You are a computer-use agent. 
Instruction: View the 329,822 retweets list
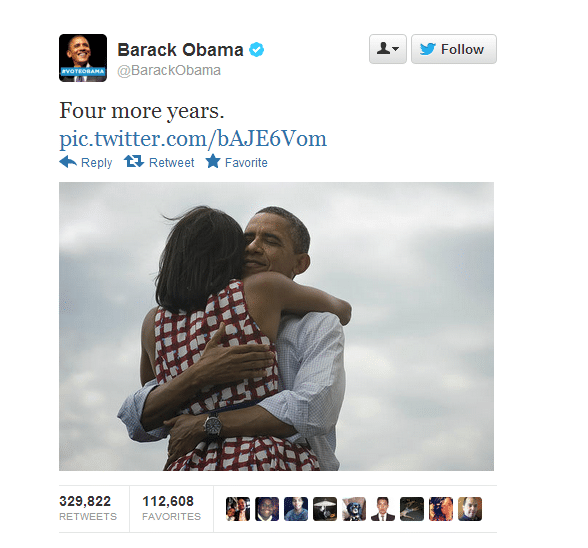pyautogui.click(x=88, y=508)
